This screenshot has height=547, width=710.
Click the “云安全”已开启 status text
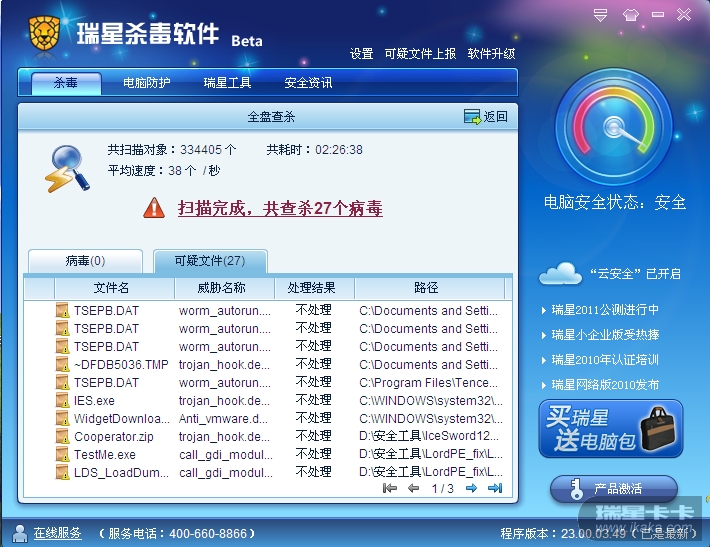(635, 274)
